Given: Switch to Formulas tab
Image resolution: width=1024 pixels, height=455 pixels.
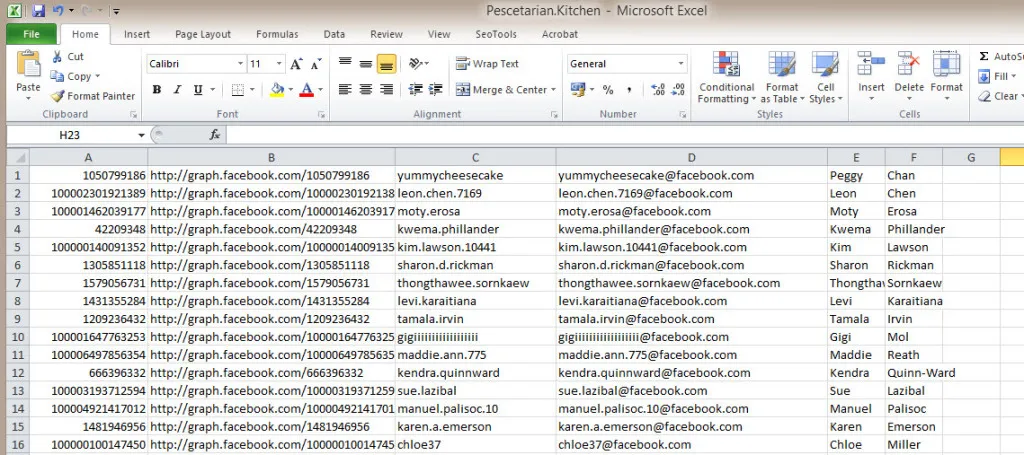Looking at the screenshot, I should coord(277,35).
